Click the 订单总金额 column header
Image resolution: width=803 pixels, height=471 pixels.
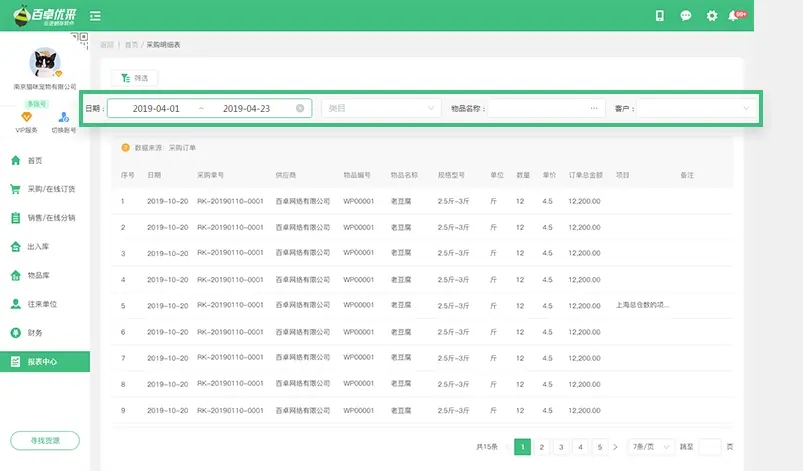(585, 175)
